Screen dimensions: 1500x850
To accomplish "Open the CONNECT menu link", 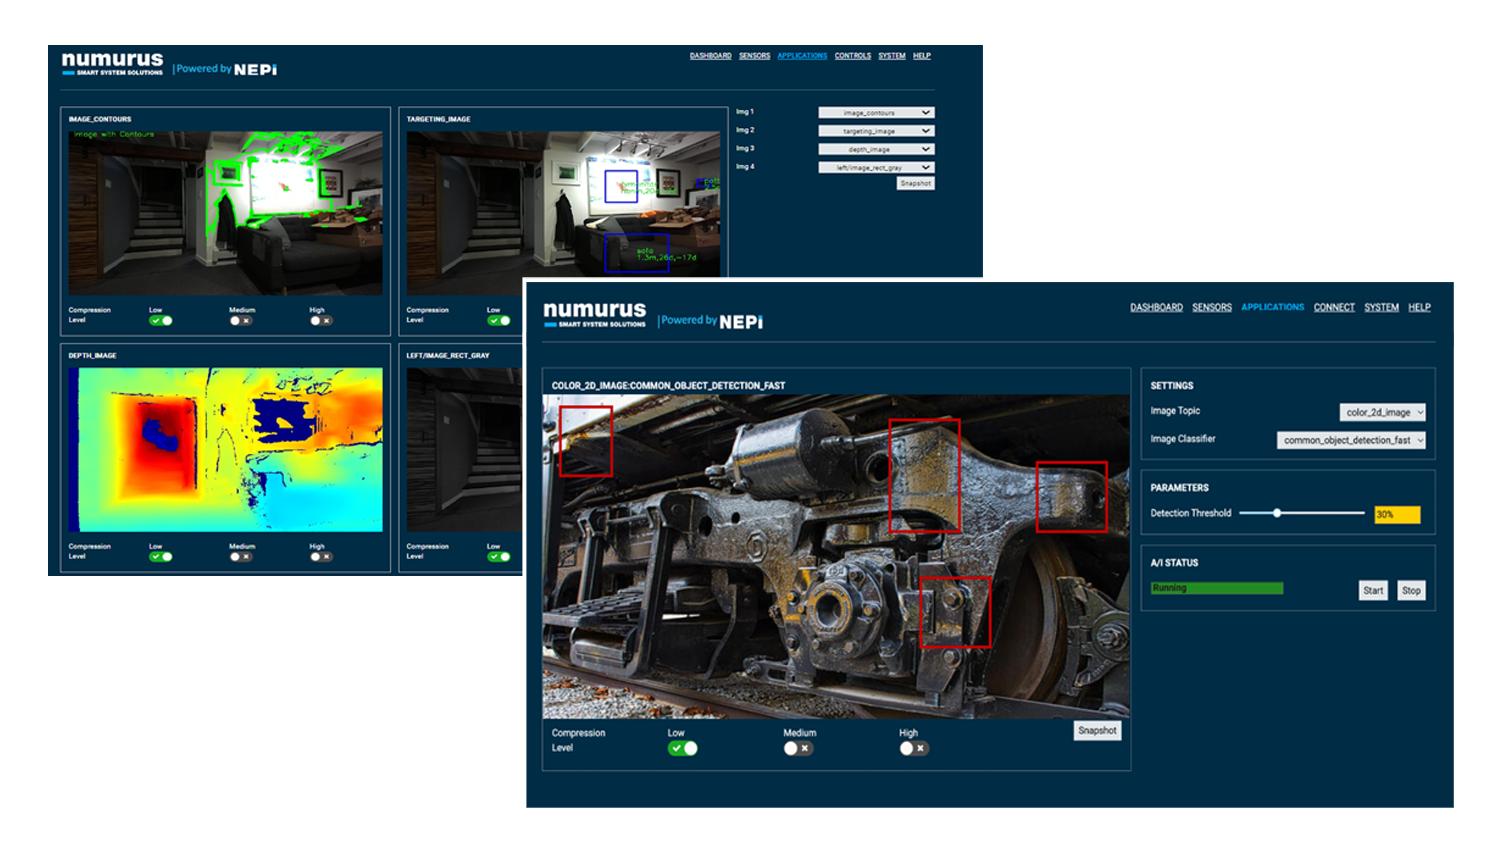I will tap(1334, 308).
